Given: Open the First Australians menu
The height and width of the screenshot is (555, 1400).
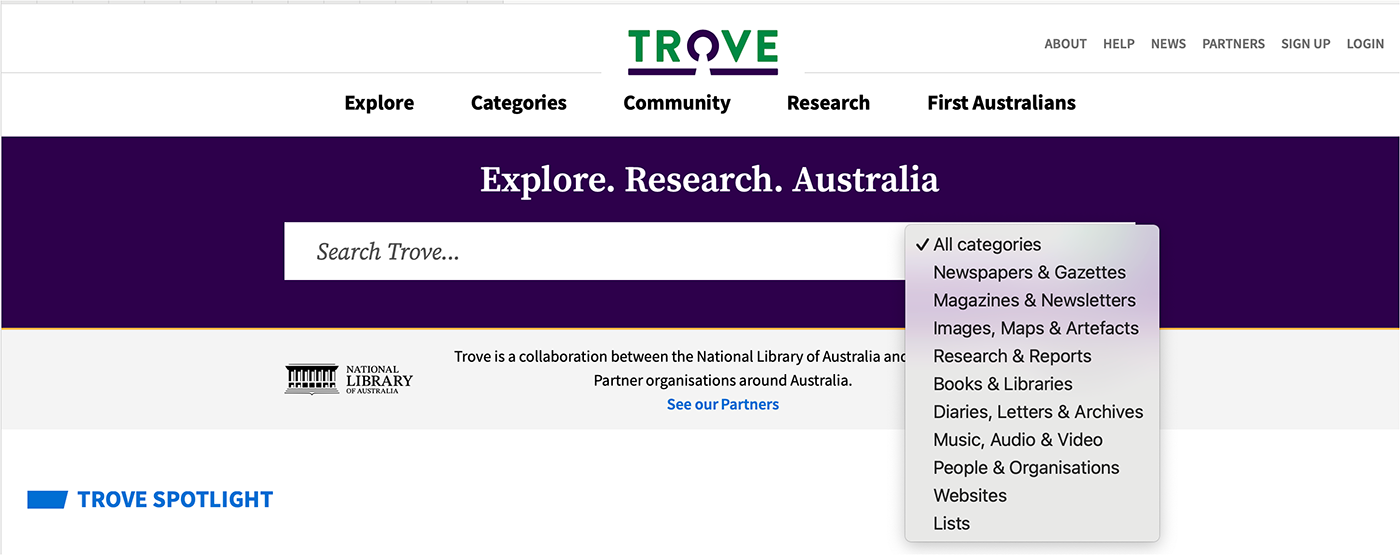Looking at the screenshot, I should [1001, 103].
